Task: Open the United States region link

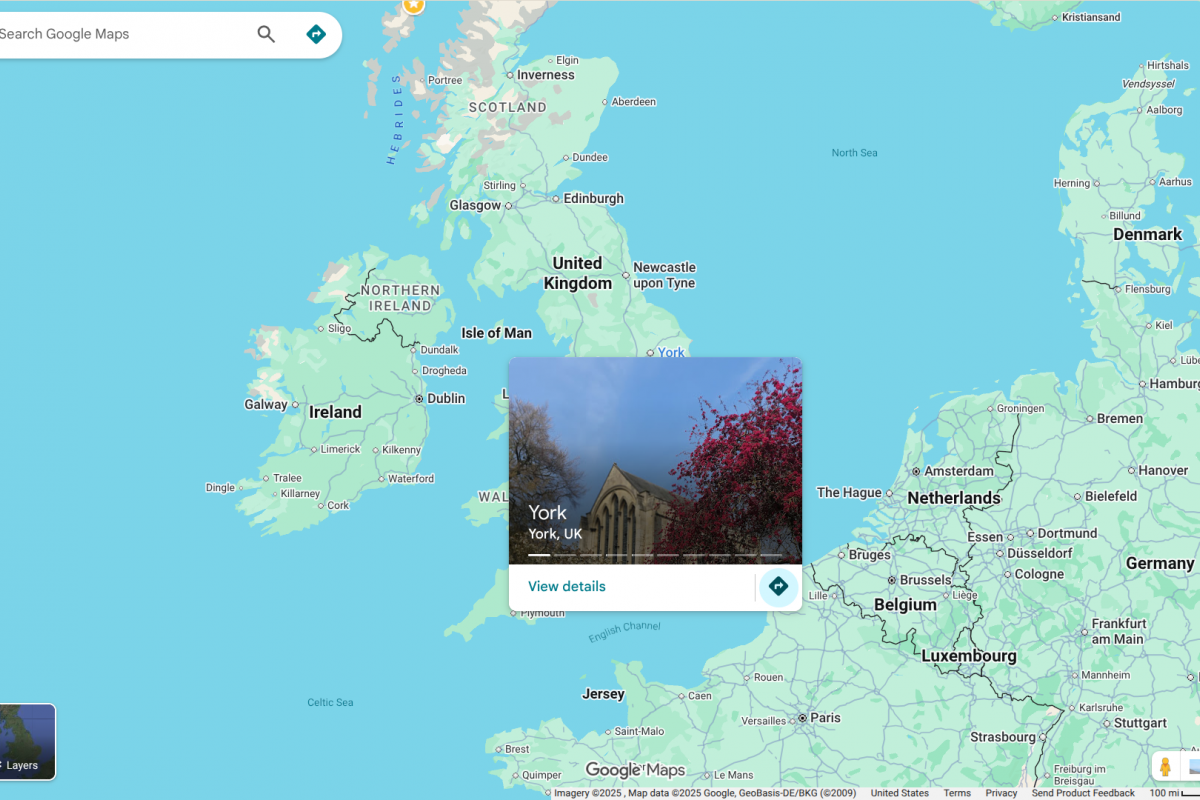Action: (x=899, y=793)
